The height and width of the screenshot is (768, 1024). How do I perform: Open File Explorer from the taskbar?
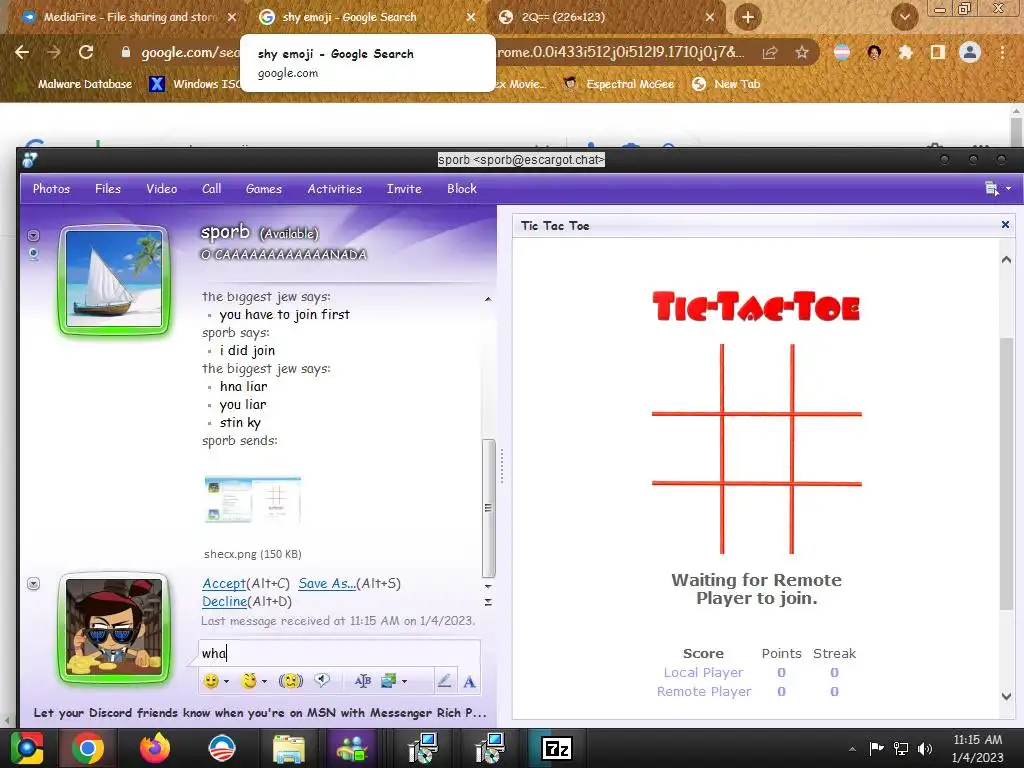(x=288, y=748)
